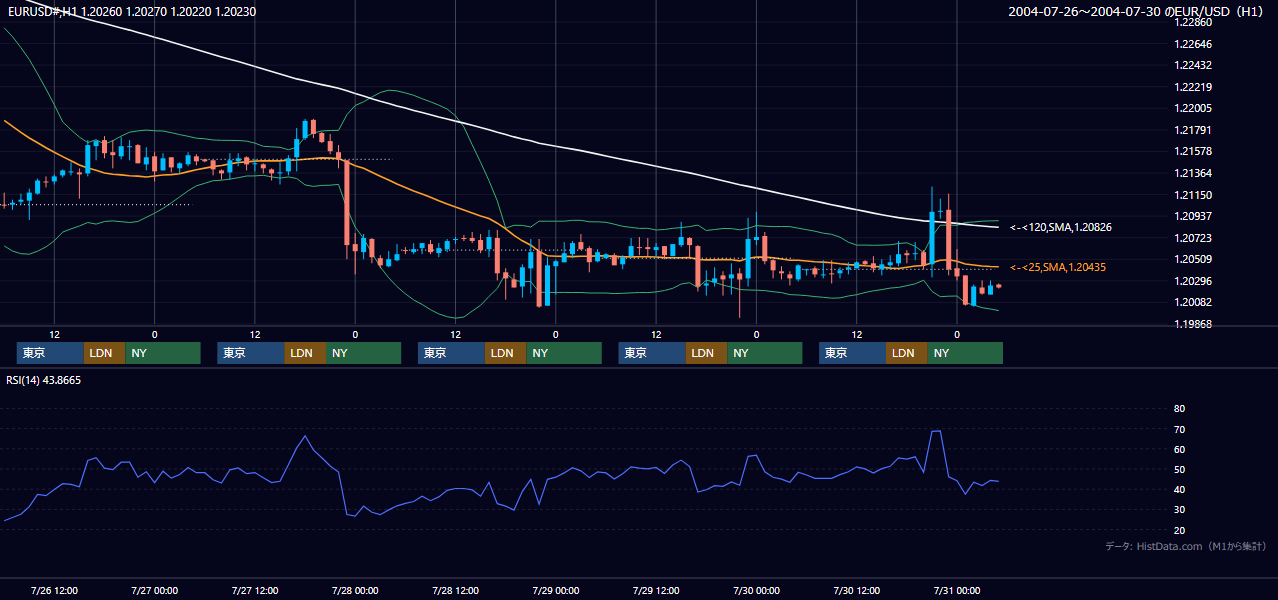Select the 7/27 00:00 time label
Viewport: 1278px width, 600px height.
pos(154,591)
